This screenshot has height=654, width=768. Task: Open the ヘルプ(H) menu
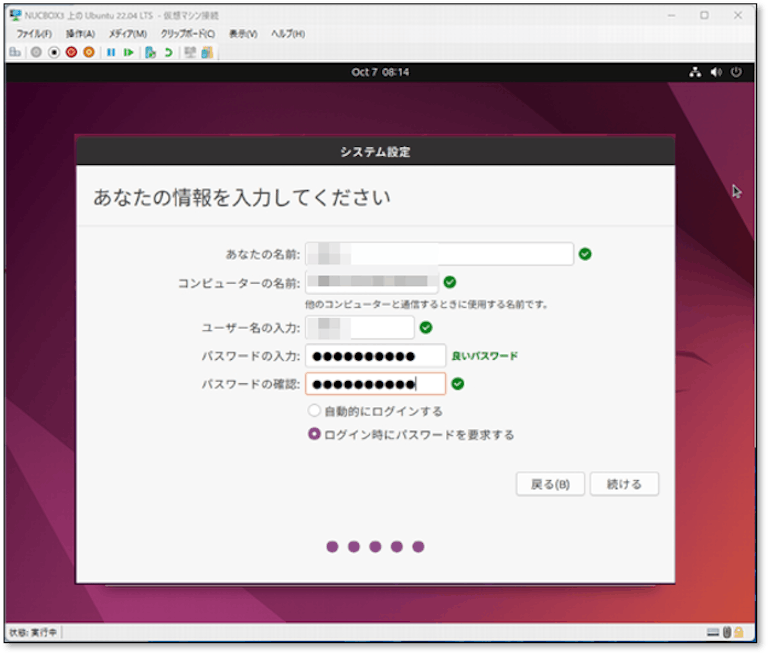point(288,34)
